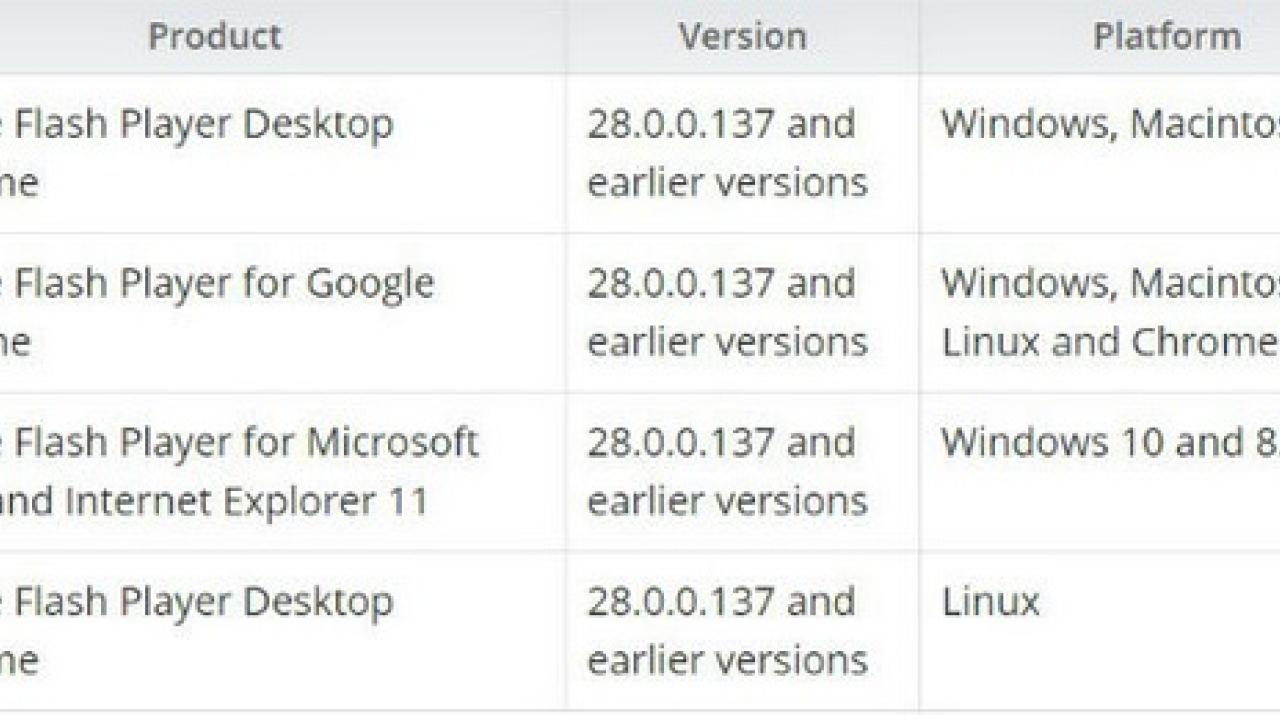Click the Version column header
This screenshot has width=1280, height=720.
(x=743, y=36)
